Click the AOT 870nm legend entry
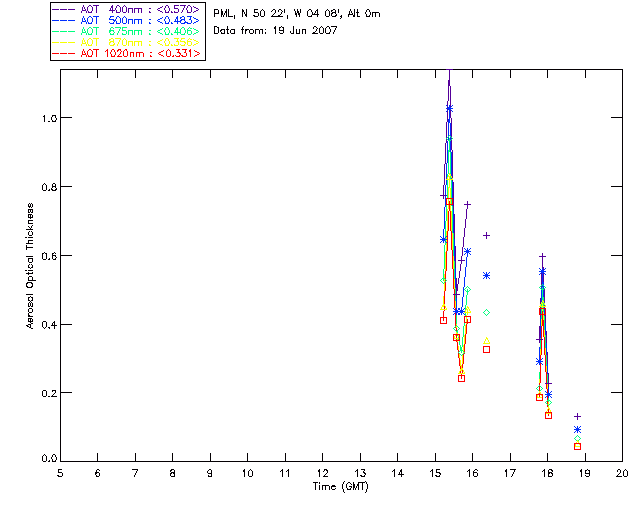This screenshot has width=640, height=512. [127, 42]
